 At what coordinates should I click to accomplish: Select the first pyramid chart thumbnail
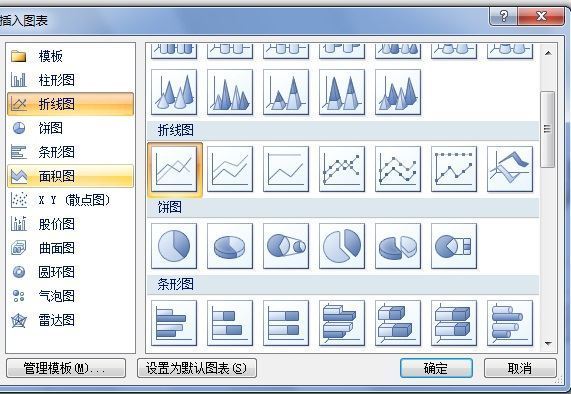coord(174,92)
